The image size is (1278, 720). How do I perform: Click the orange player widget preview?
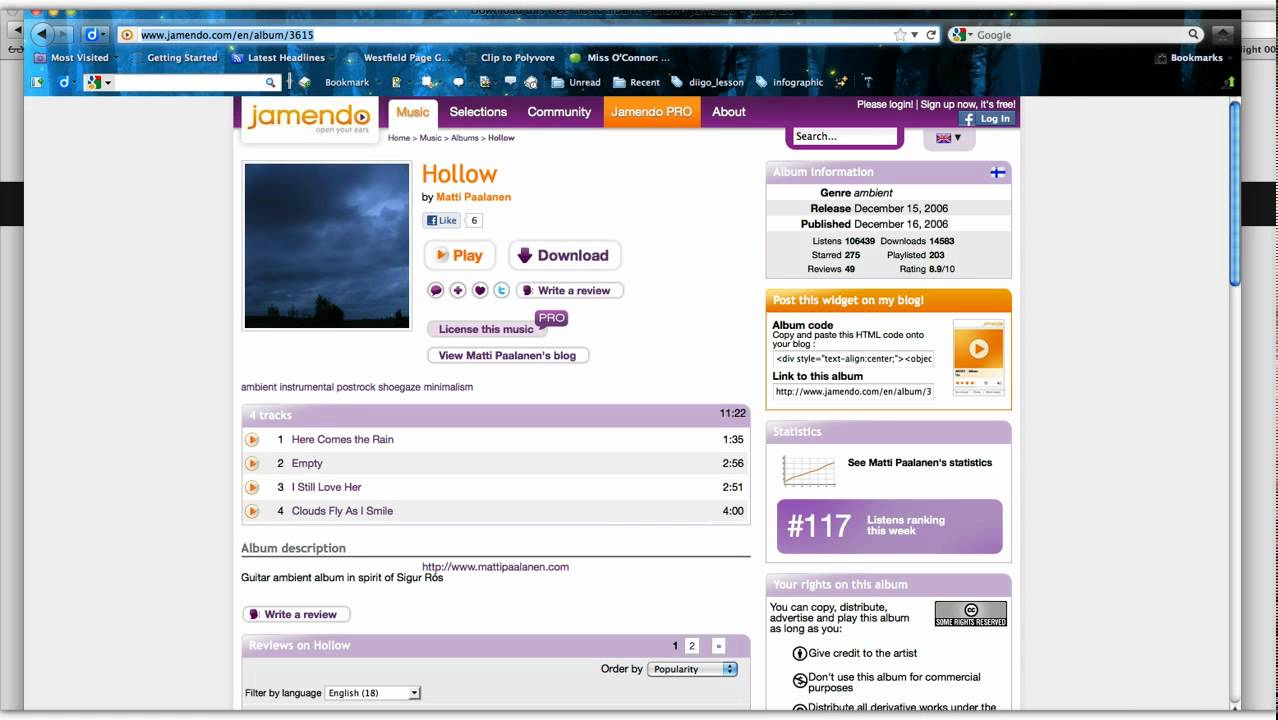point(978,358)
